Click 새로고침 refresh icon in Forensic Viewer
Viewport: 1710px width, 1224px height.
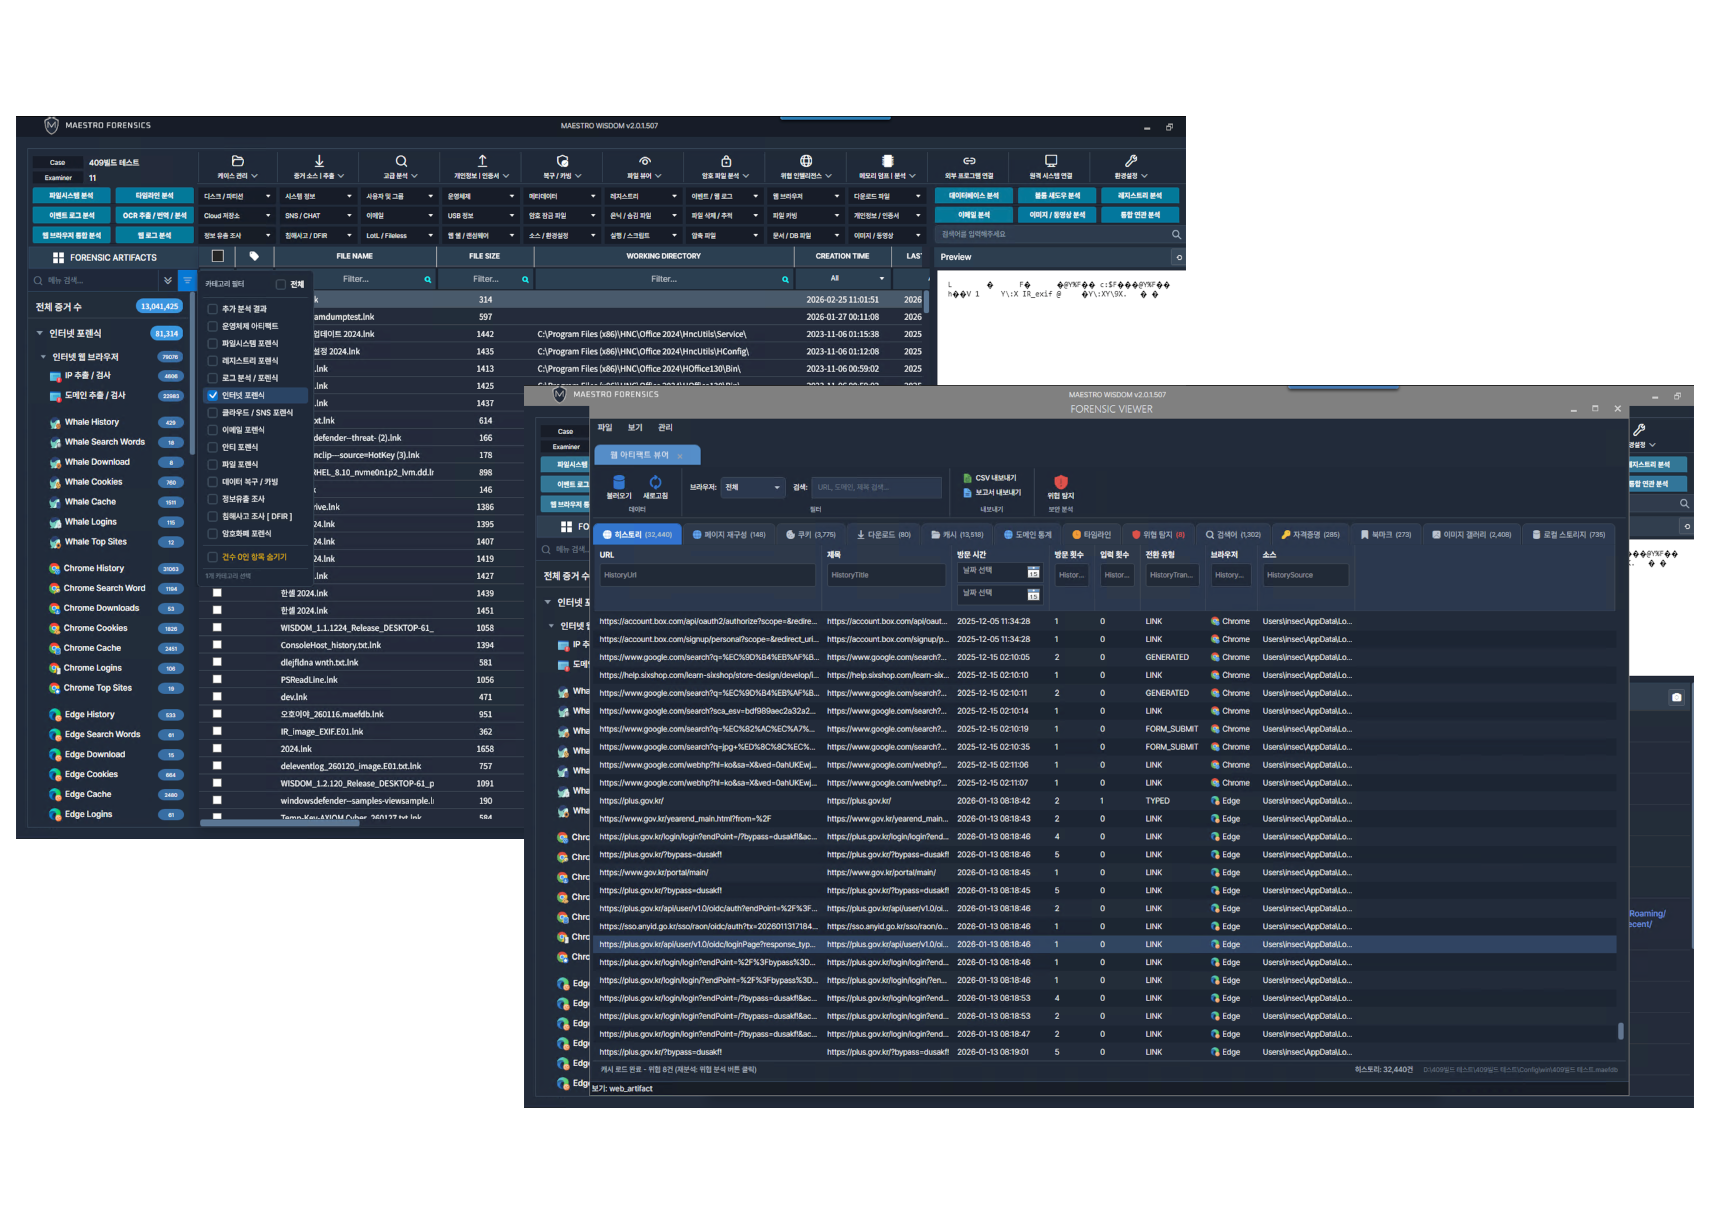[655, 483]
